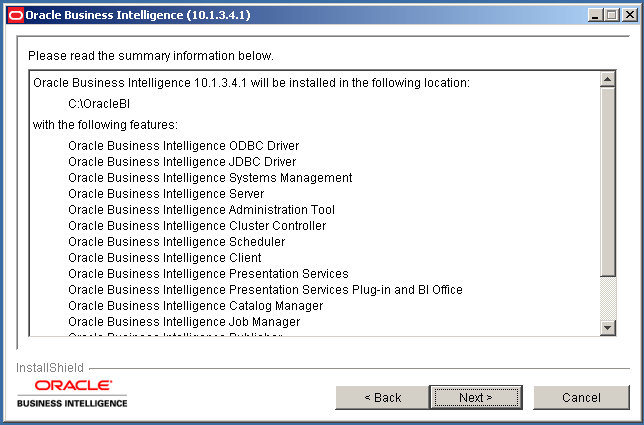Click the Oracle Business Intelligence logo
Viewport: 644px width, 425px height.
[x=72, y=392]
